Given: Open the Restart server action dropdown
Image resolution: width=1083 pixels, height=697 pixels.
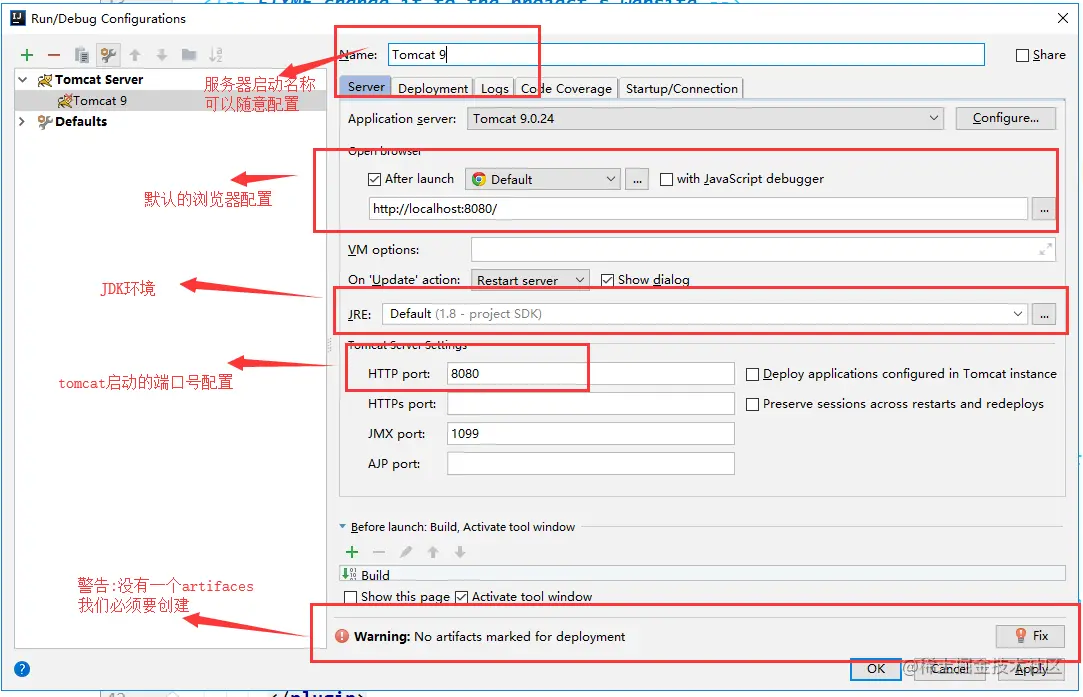Looking at the screenshot, I should click(x=530, y=280).
